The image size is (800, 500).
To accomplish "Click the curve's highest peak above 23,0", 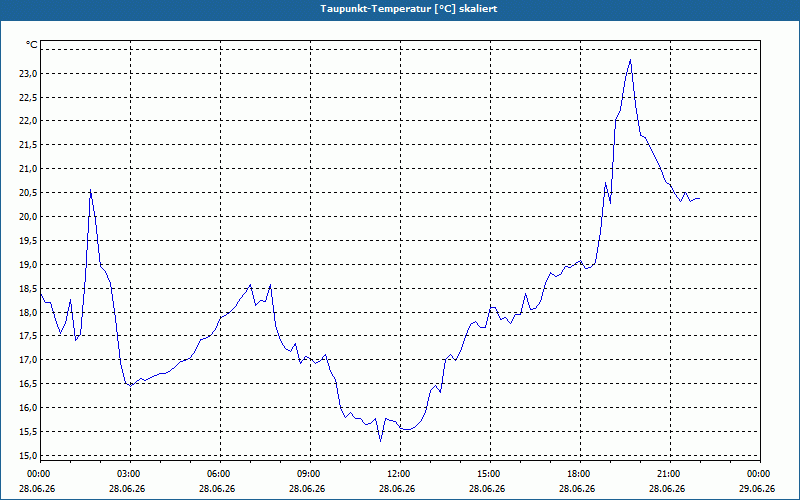I will (631, 60).
